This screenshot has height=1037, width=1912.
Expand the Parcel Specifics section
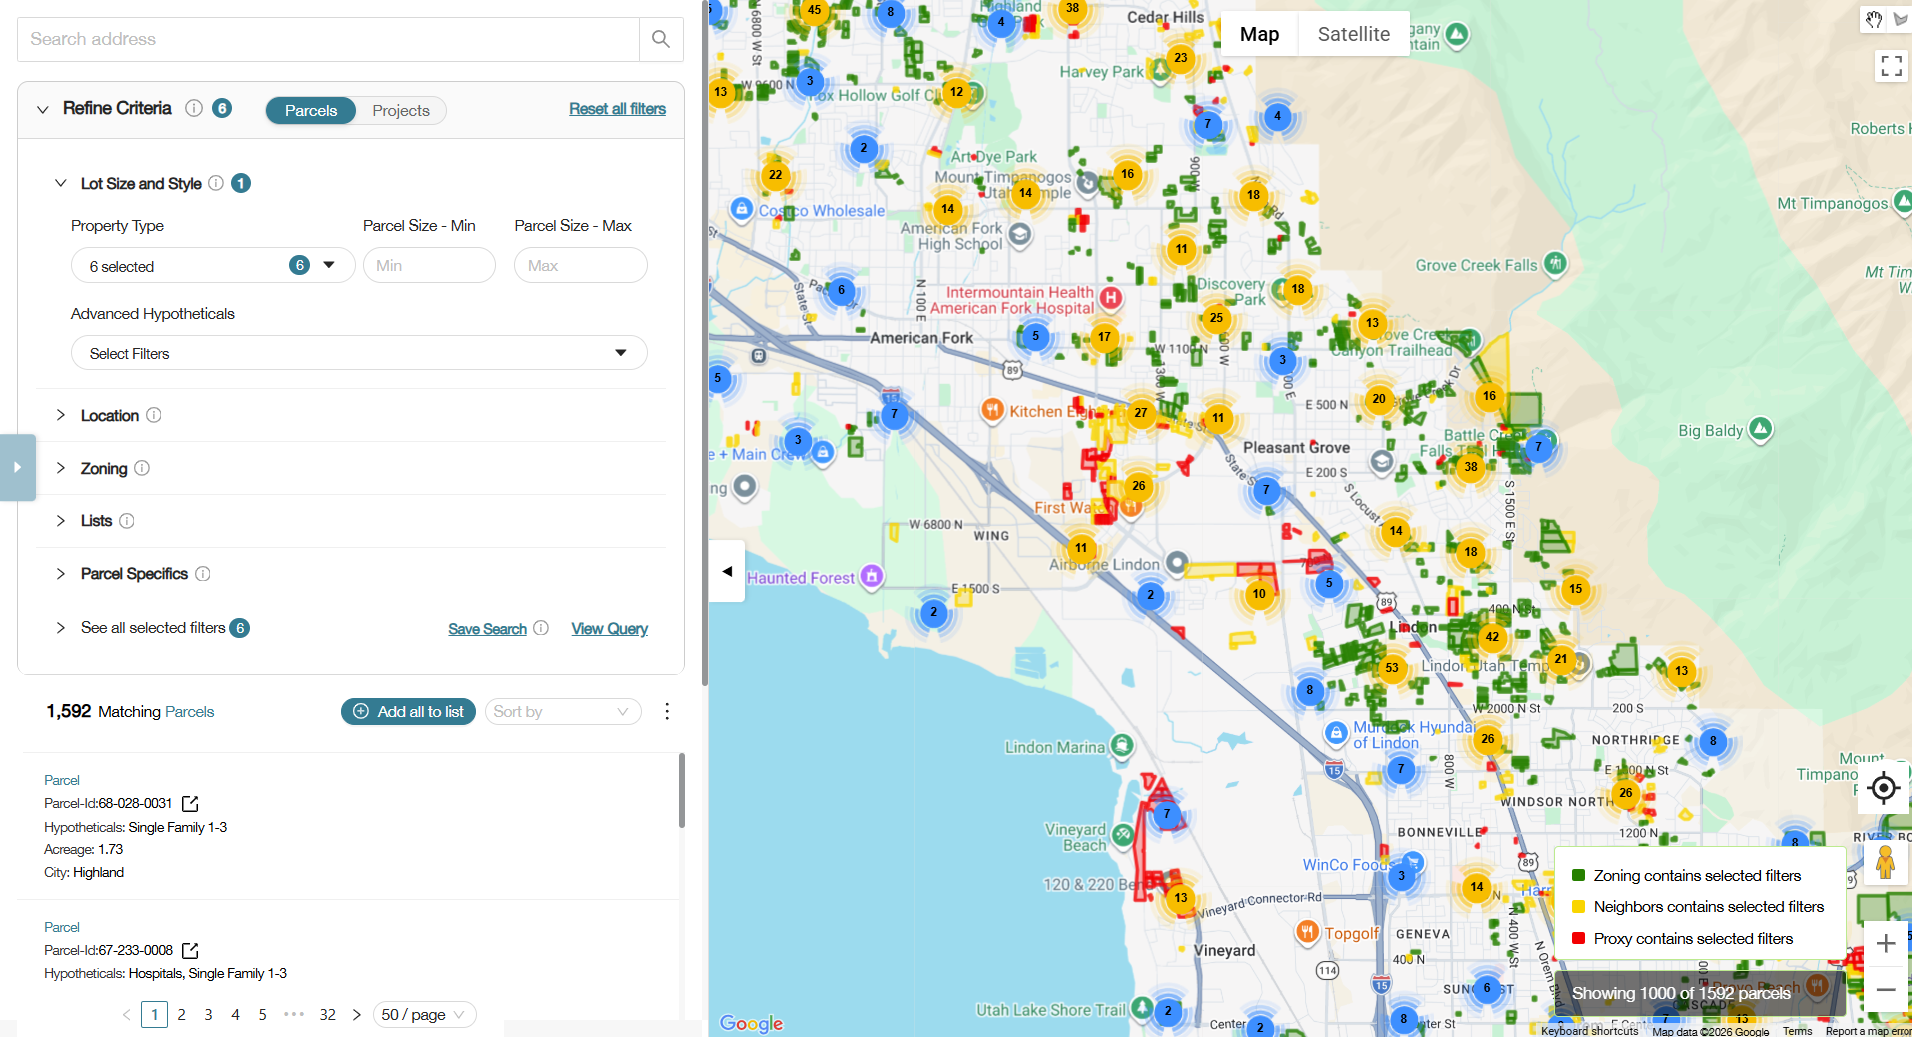pos(60,574)
